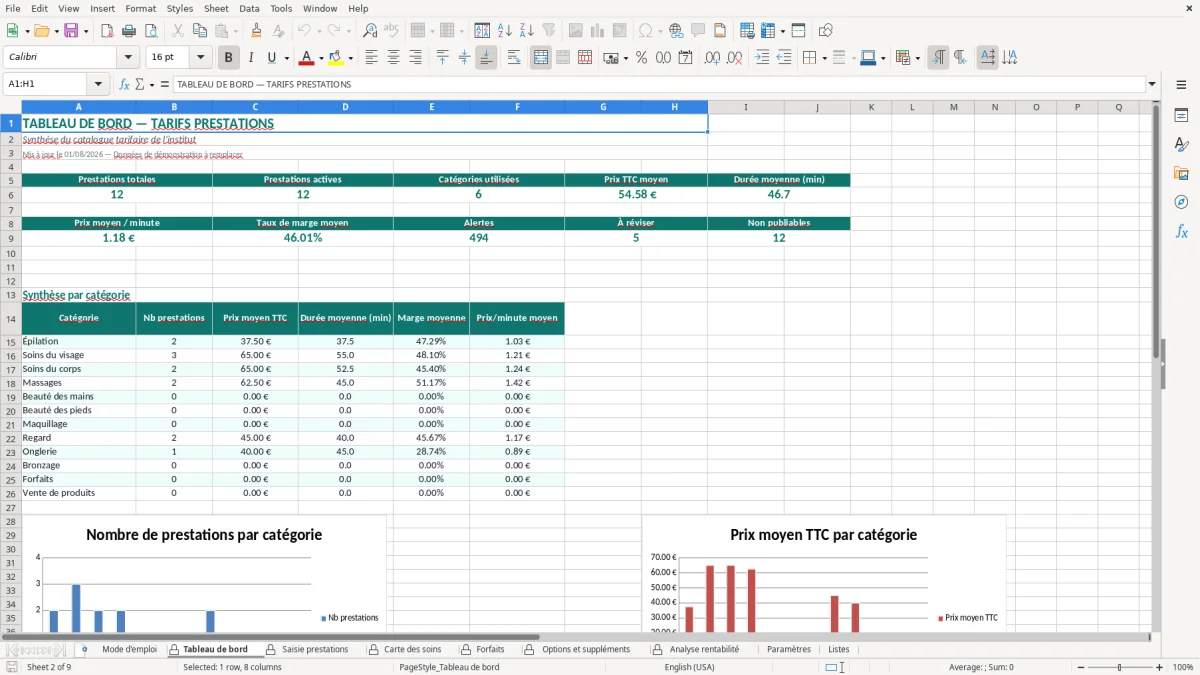
Task: Save the document with the Save icon
Action: 71,31
